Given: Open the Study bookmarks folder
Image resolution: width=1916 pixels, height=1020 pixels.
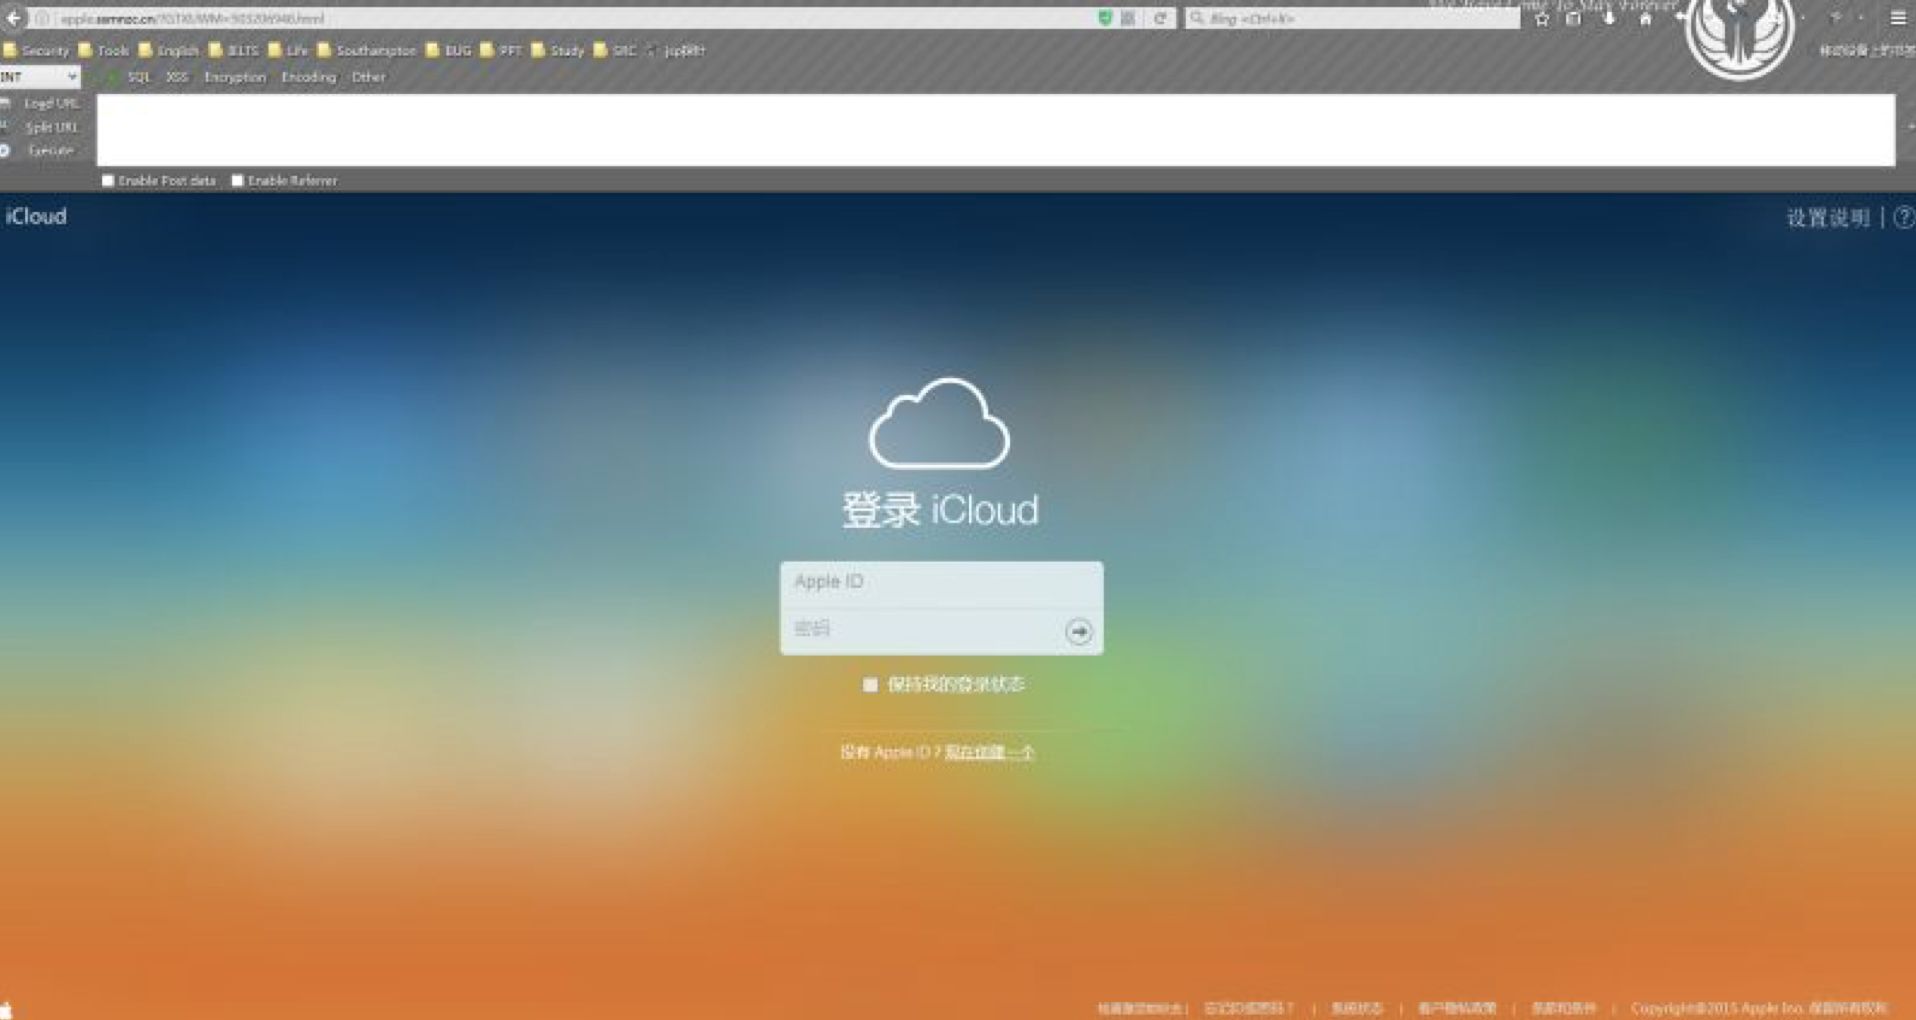Looking at the screenshot, I should click(558, 50).
